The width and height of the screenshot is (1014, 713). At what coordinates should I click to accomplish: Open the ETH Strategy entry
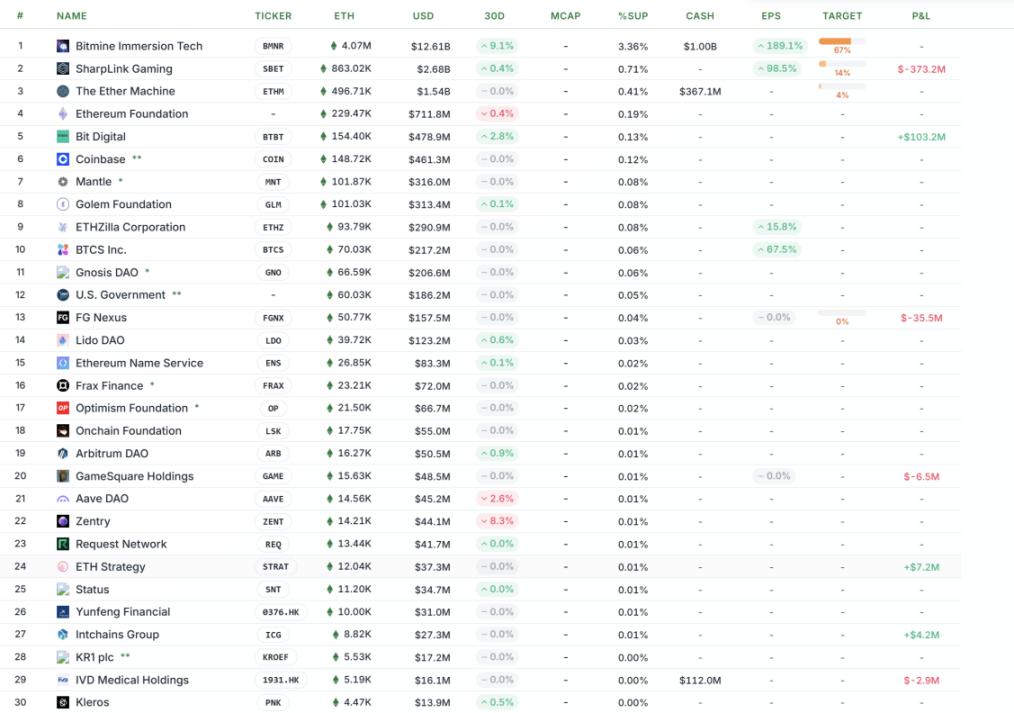[x=111, y=566]
